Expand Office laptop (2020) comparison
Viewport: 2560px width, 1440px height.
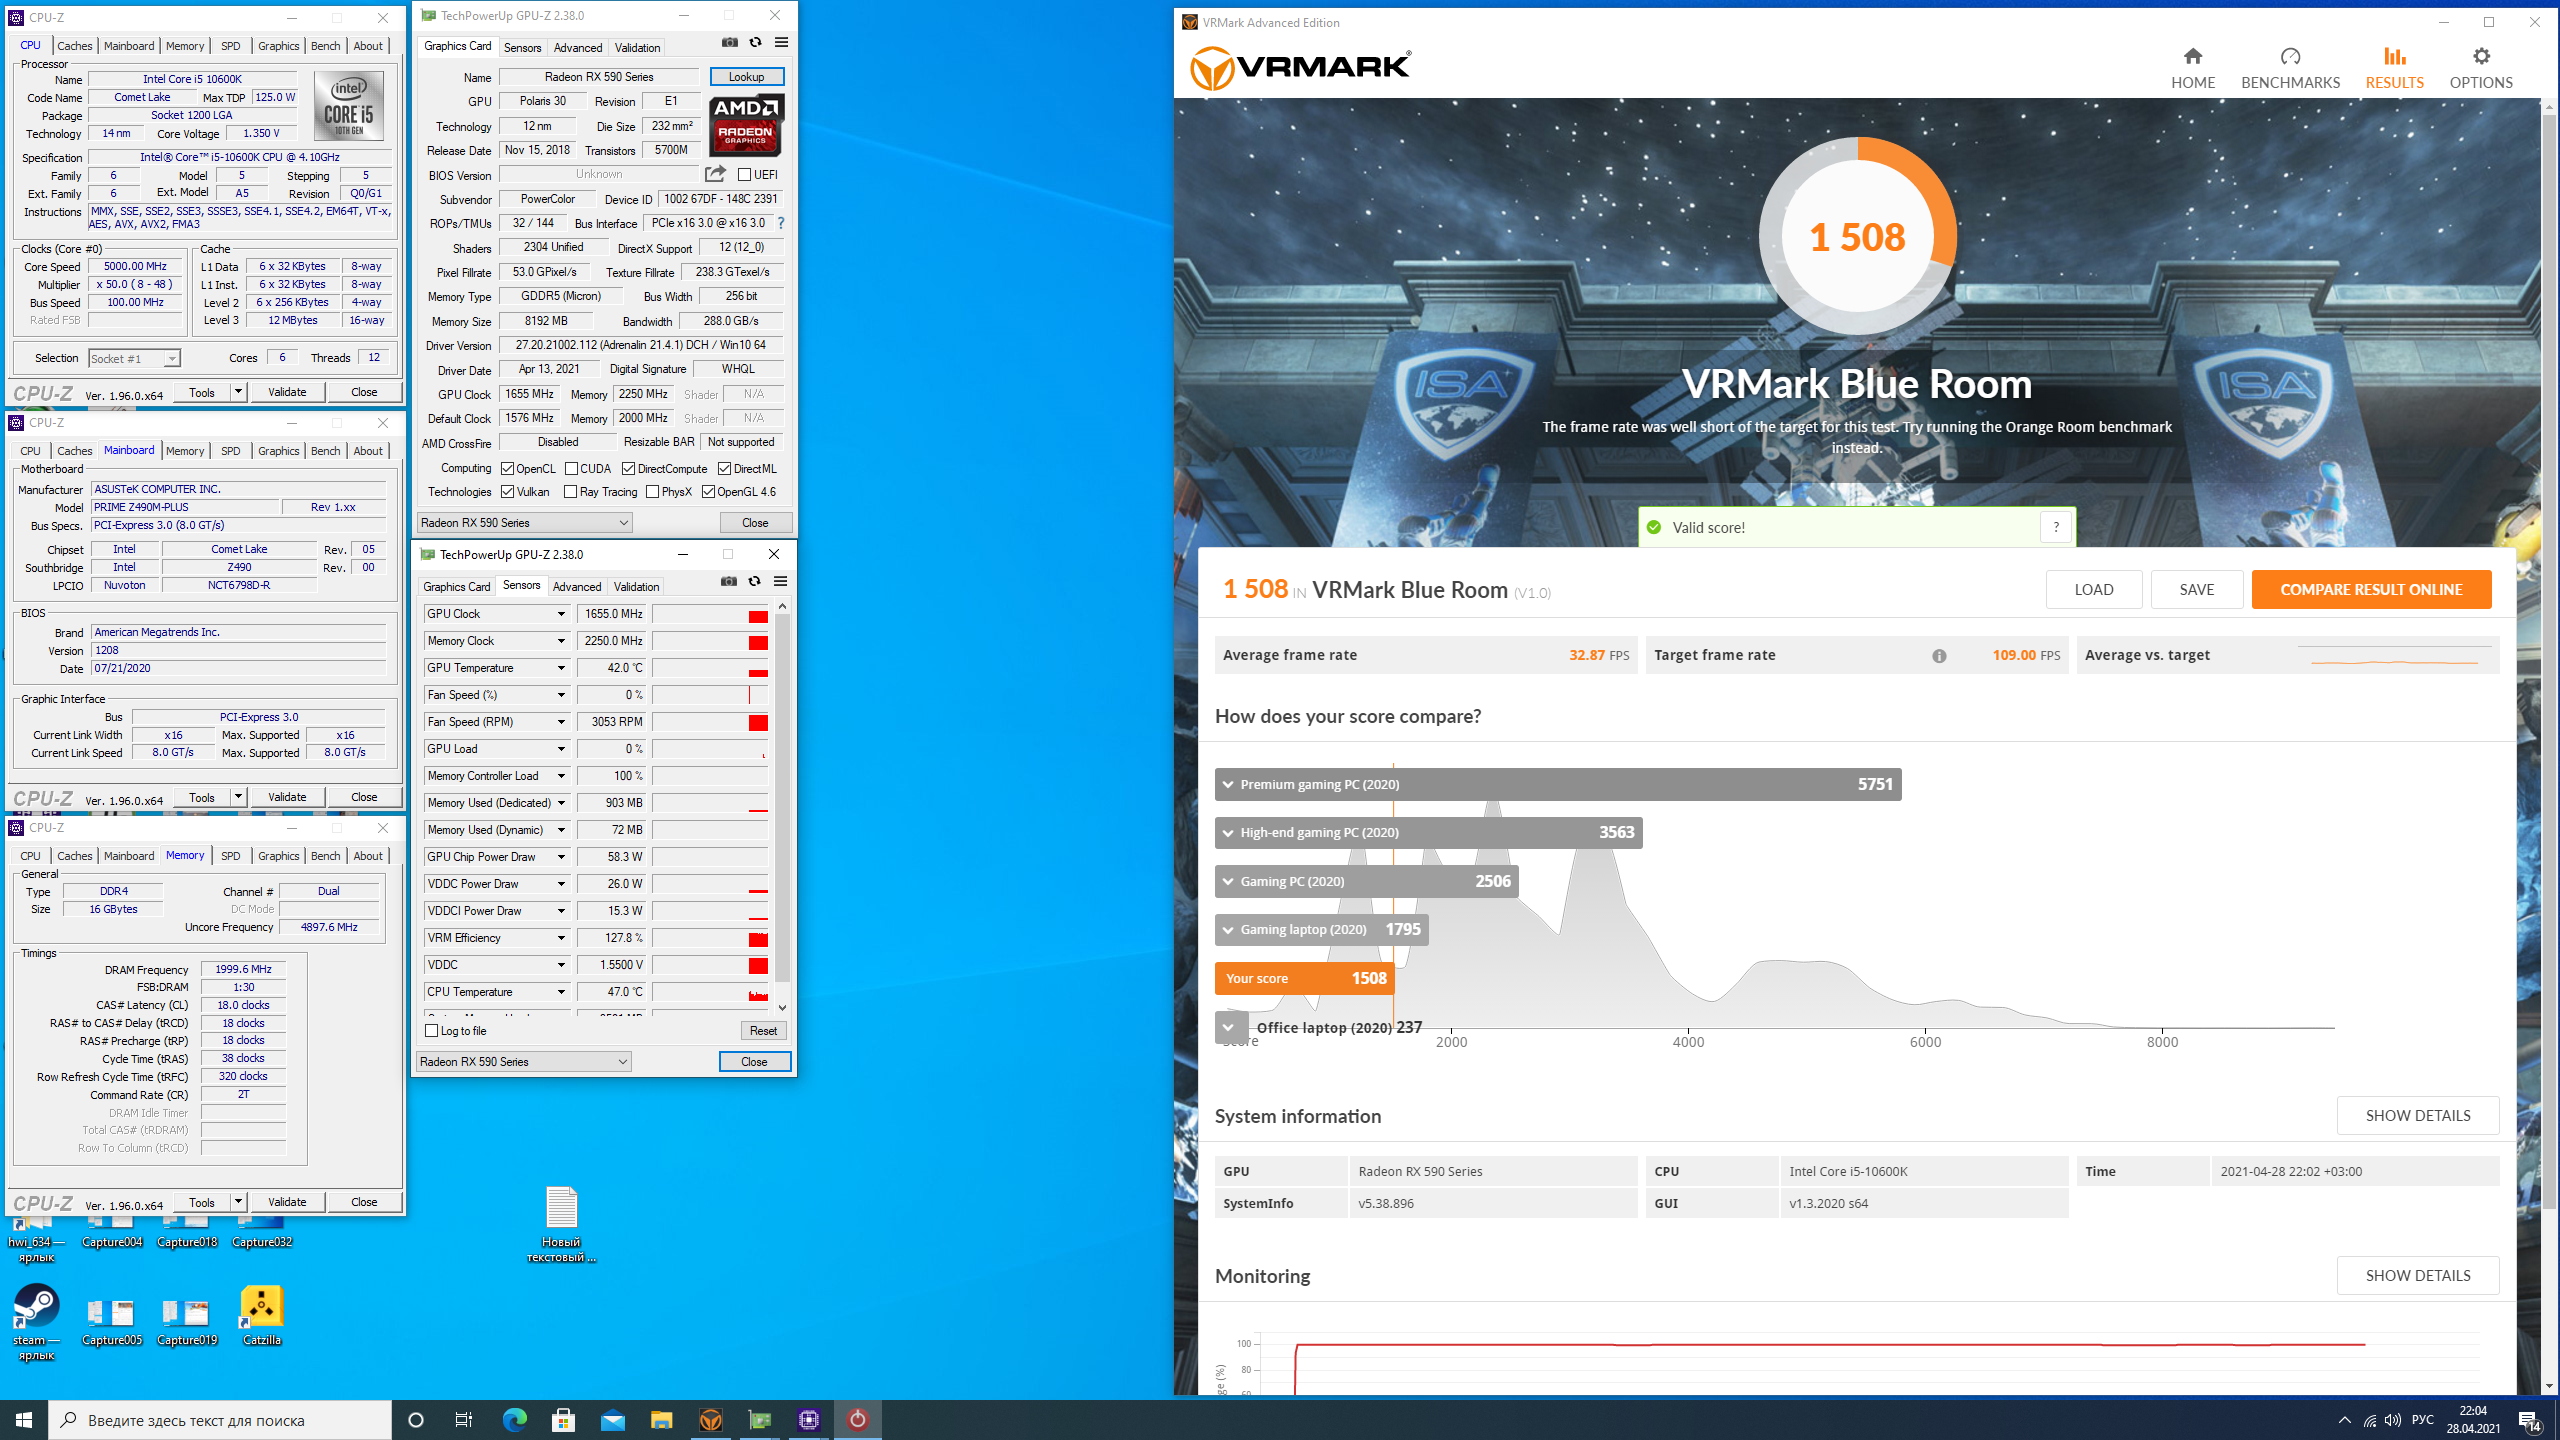(1230, 1027)
